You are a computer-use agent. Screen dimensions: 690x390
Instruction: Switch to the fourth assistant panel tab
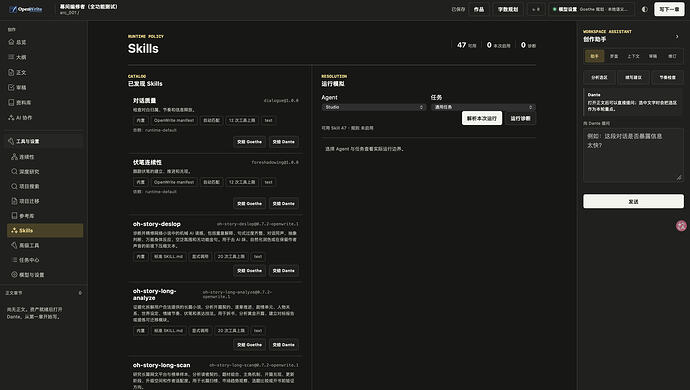pyautogui.click(x=653, y=56)
